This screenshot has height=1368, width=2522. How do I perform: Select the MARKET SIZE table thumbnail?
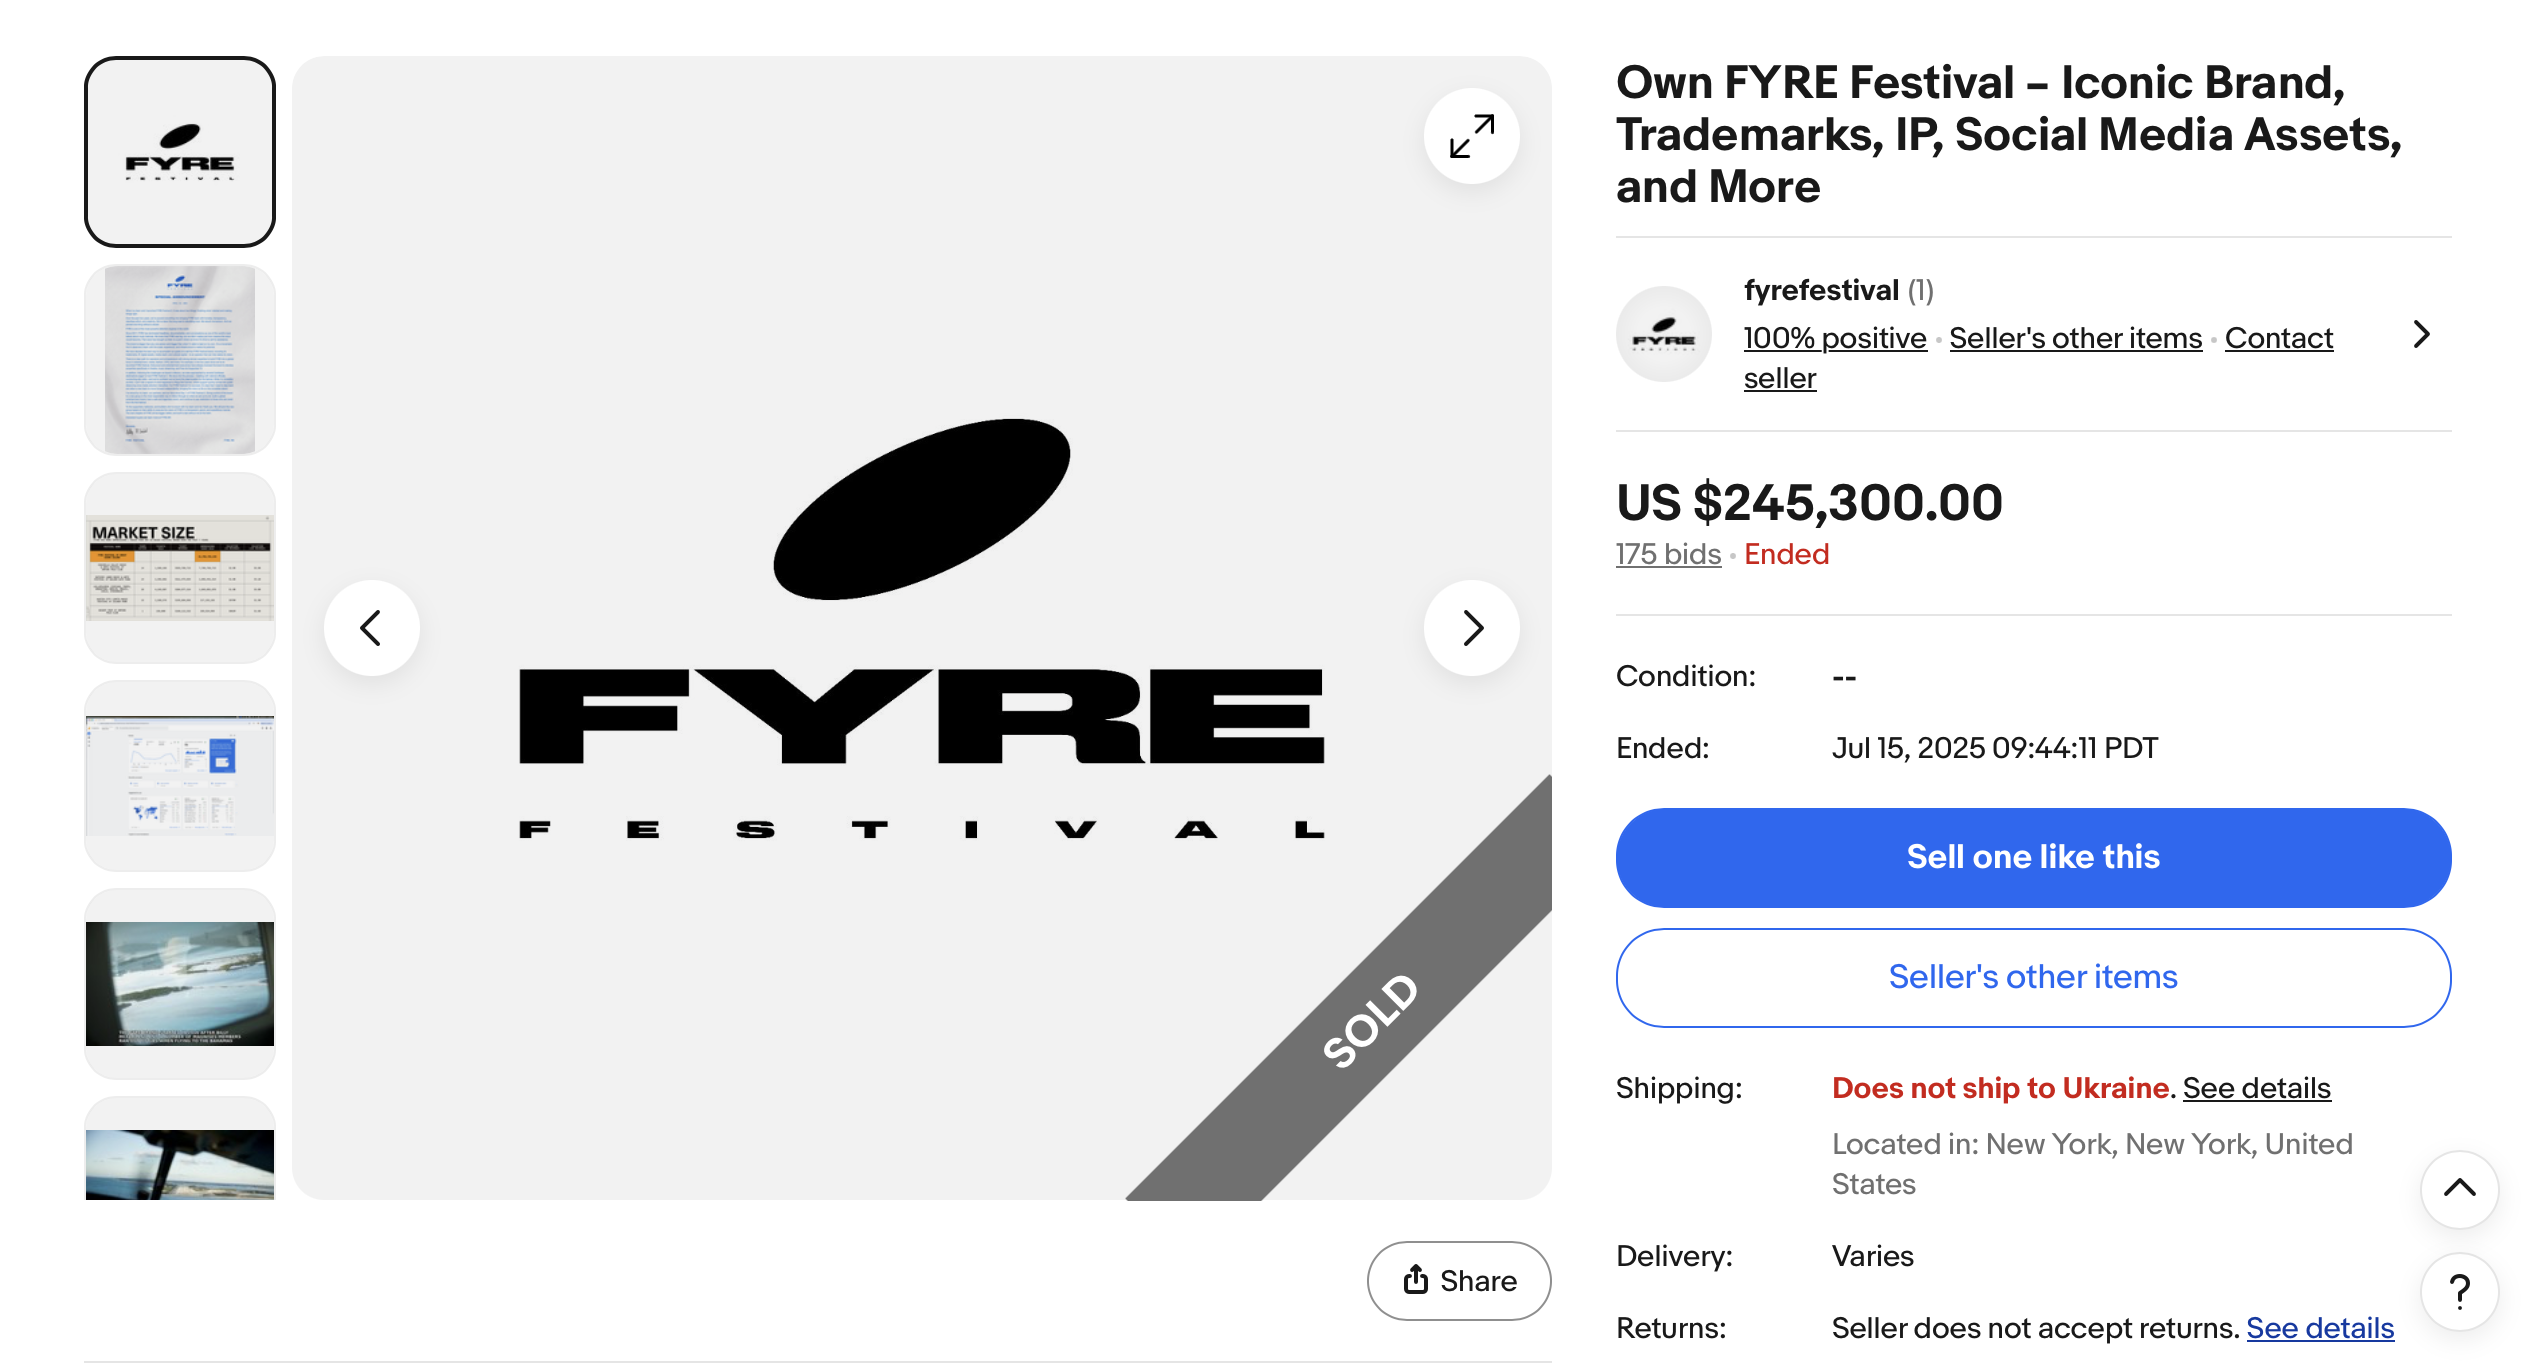[x=180, y=568]
